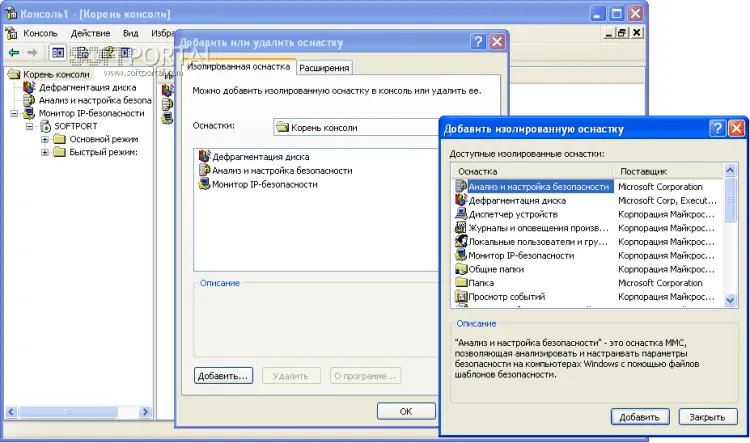Click Анализ и настройка безопасности icon in added list
This screenshot has width=750, height=443.
205,170
